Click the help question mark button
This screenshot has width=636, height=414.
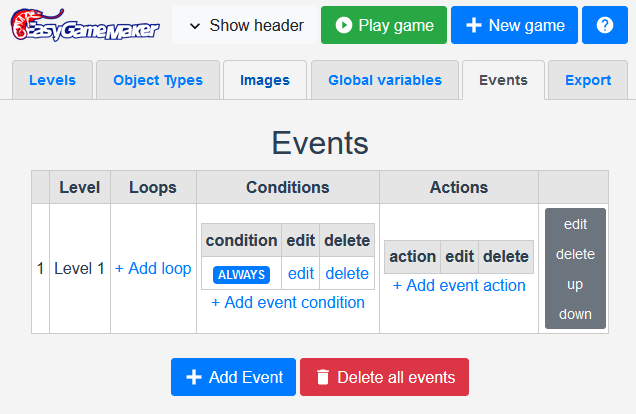(605, 25)
